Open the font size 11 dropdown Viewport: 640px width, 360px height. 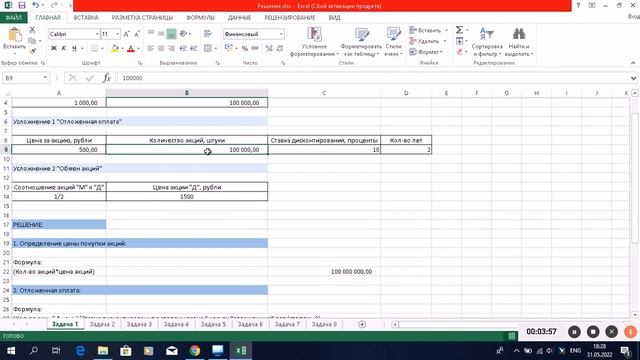[x=118, y=34]
